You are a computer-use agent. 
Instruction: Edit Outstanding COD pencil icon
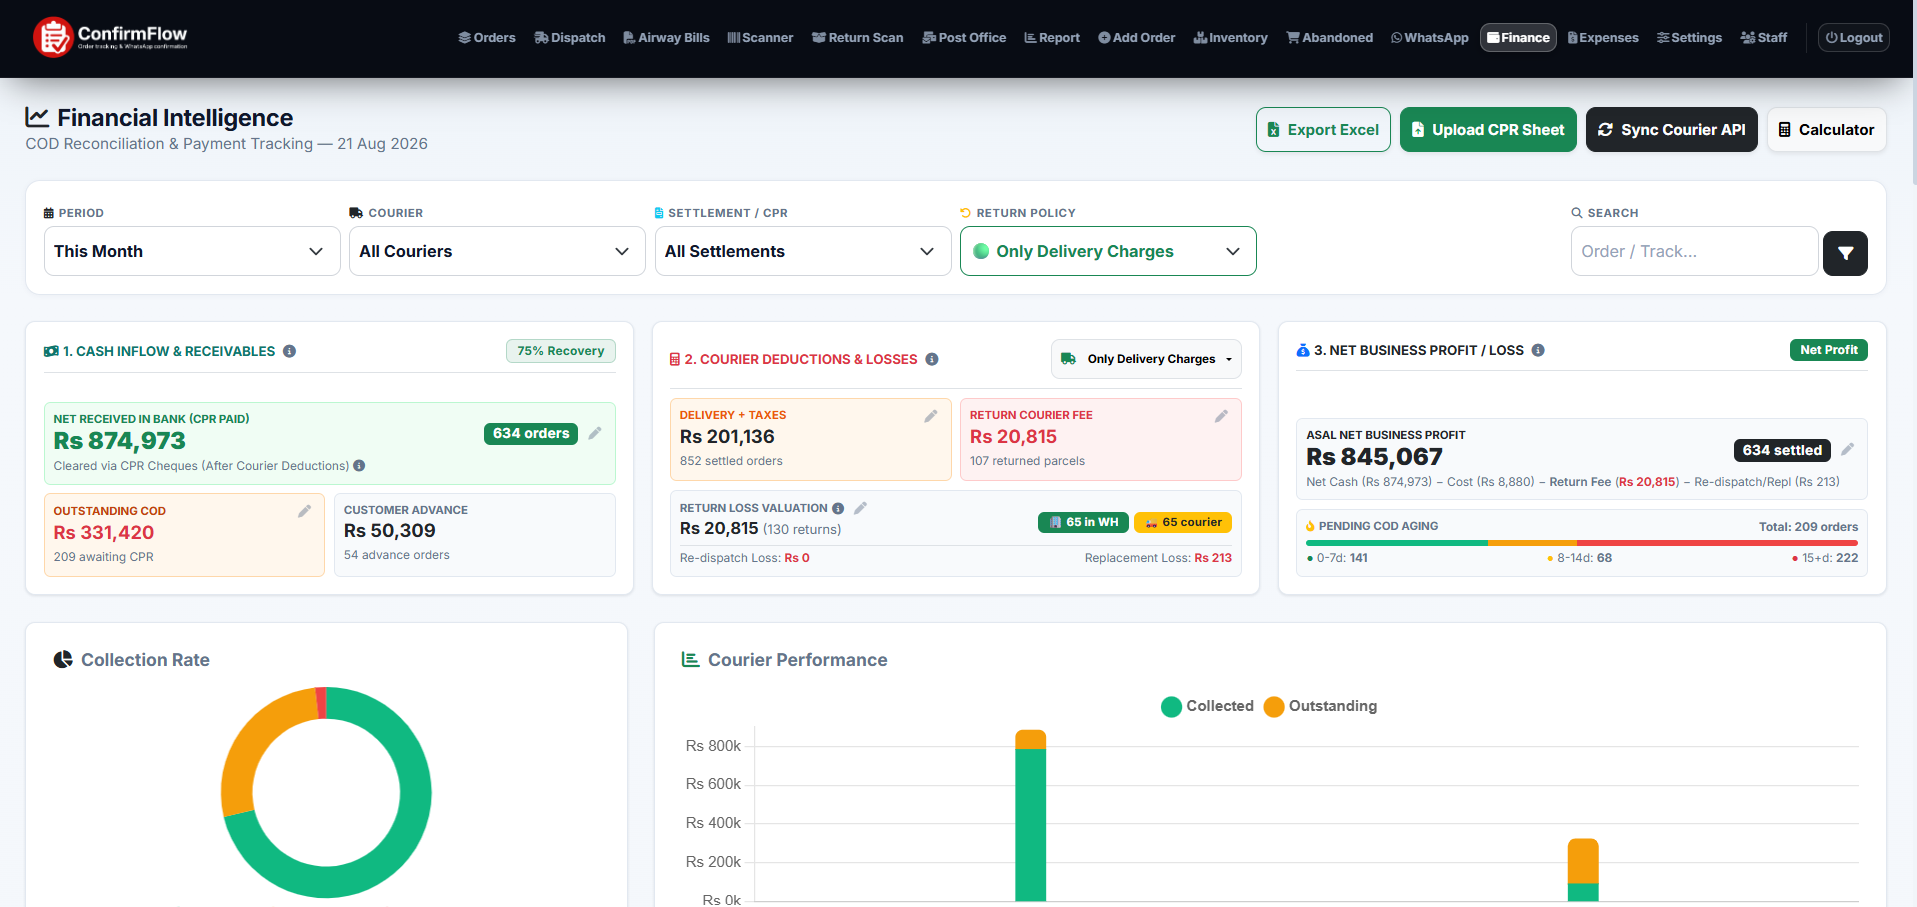[x=305, y=511]
